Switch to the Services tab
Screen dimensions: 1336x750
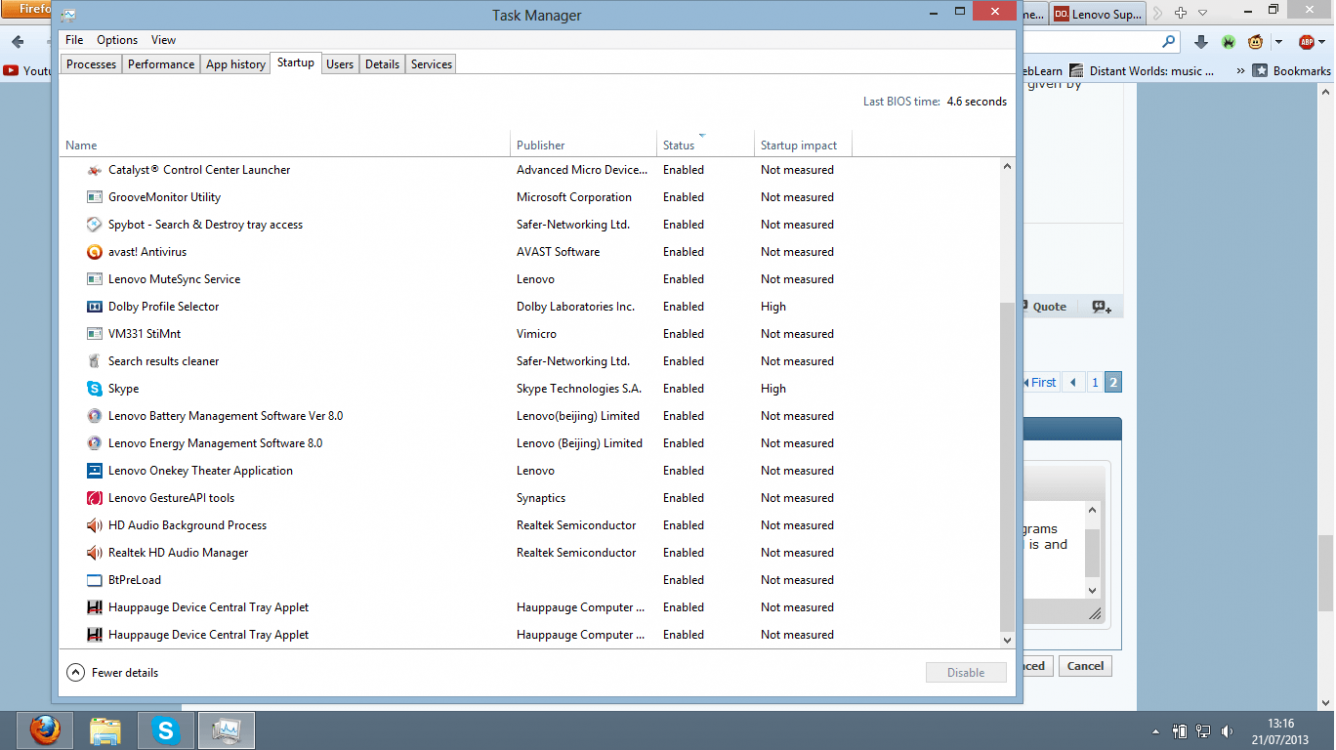431,64
